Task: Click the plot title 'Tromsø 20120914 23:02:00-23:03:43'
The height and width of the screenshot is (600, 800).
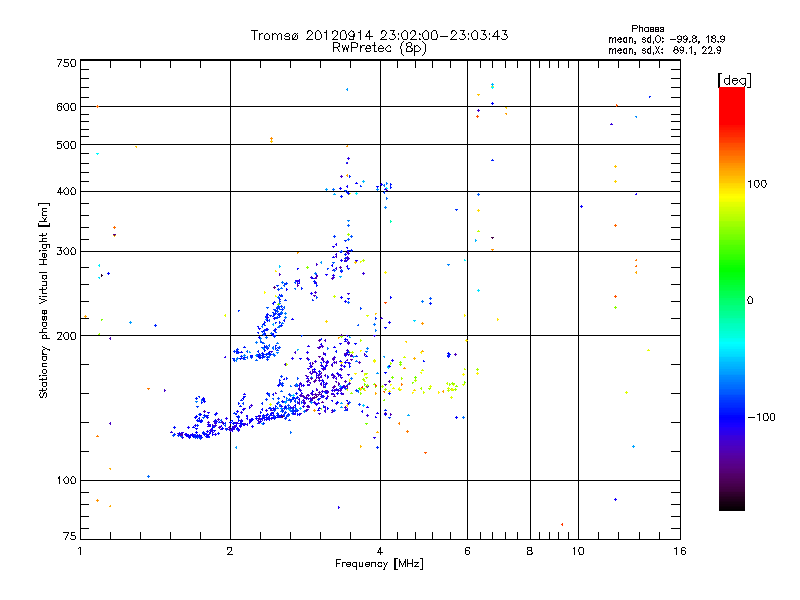Action: coord(379,35)
